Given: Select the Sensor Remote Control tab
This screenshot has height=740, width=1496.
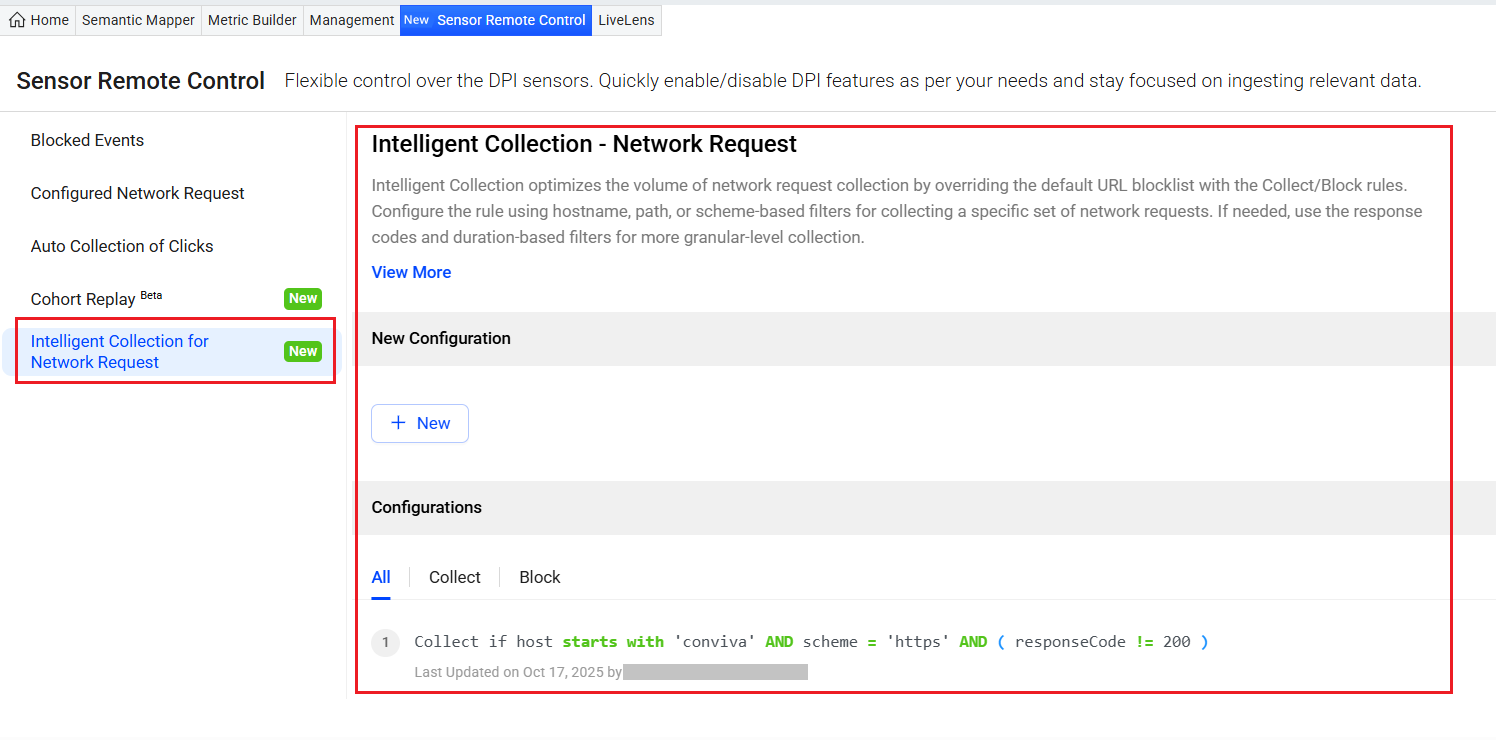Looking at the screenshot, I should coord(496,20).
